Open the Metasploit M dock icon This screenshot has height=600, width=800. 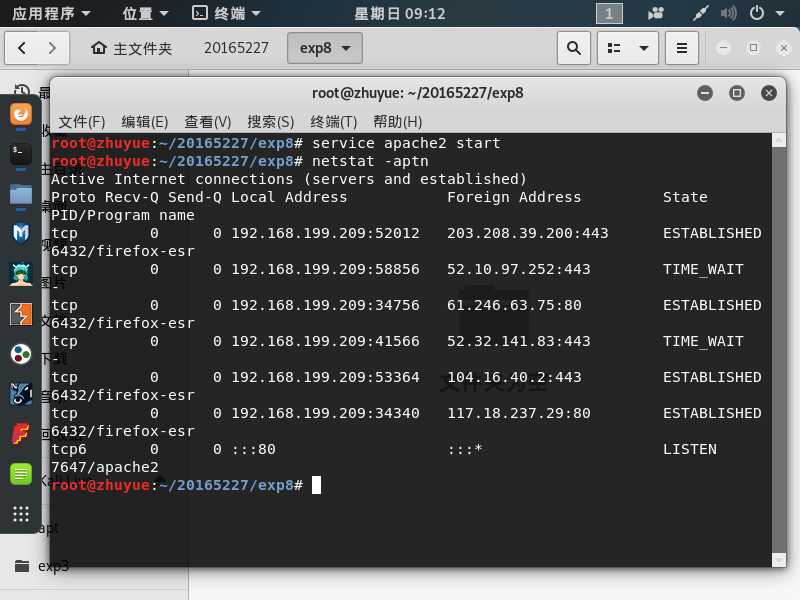[21, 234]
